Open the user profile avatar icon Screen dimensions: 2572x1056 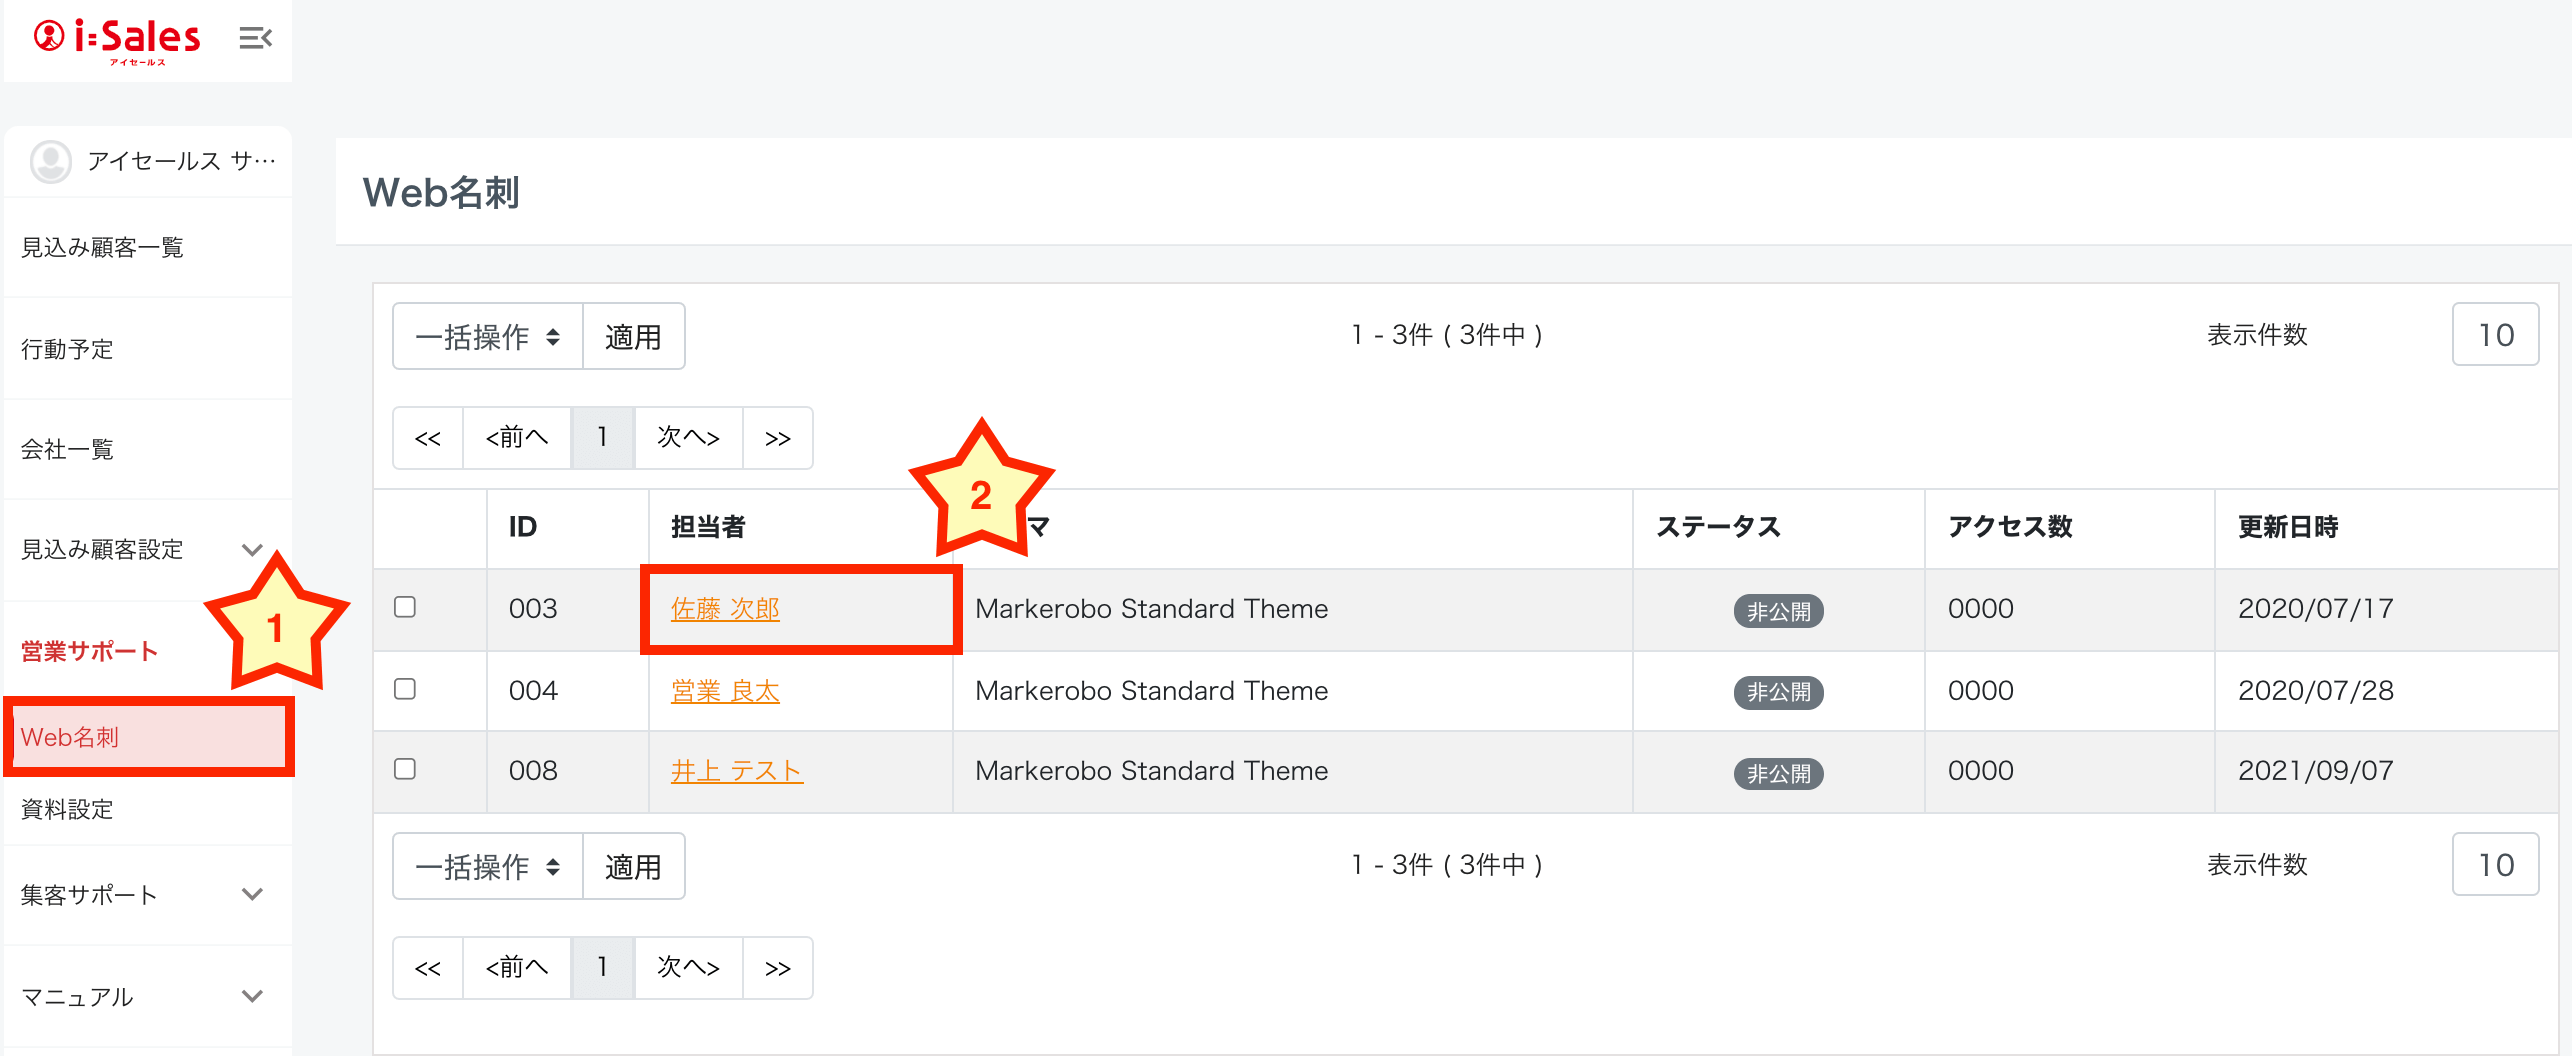50,161
